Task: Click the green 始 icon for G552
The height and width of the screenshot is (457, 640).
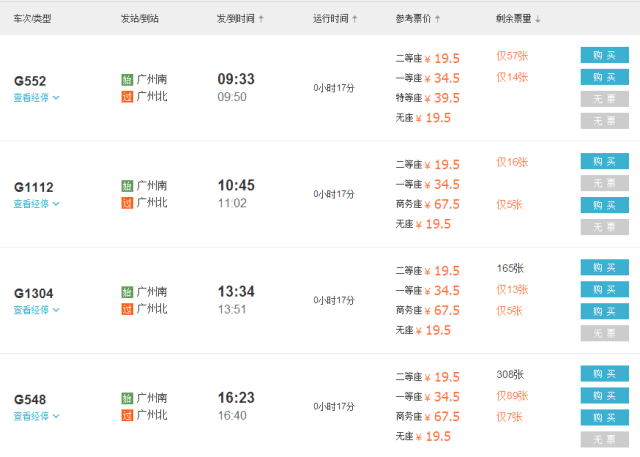Action: pos(127,80)
